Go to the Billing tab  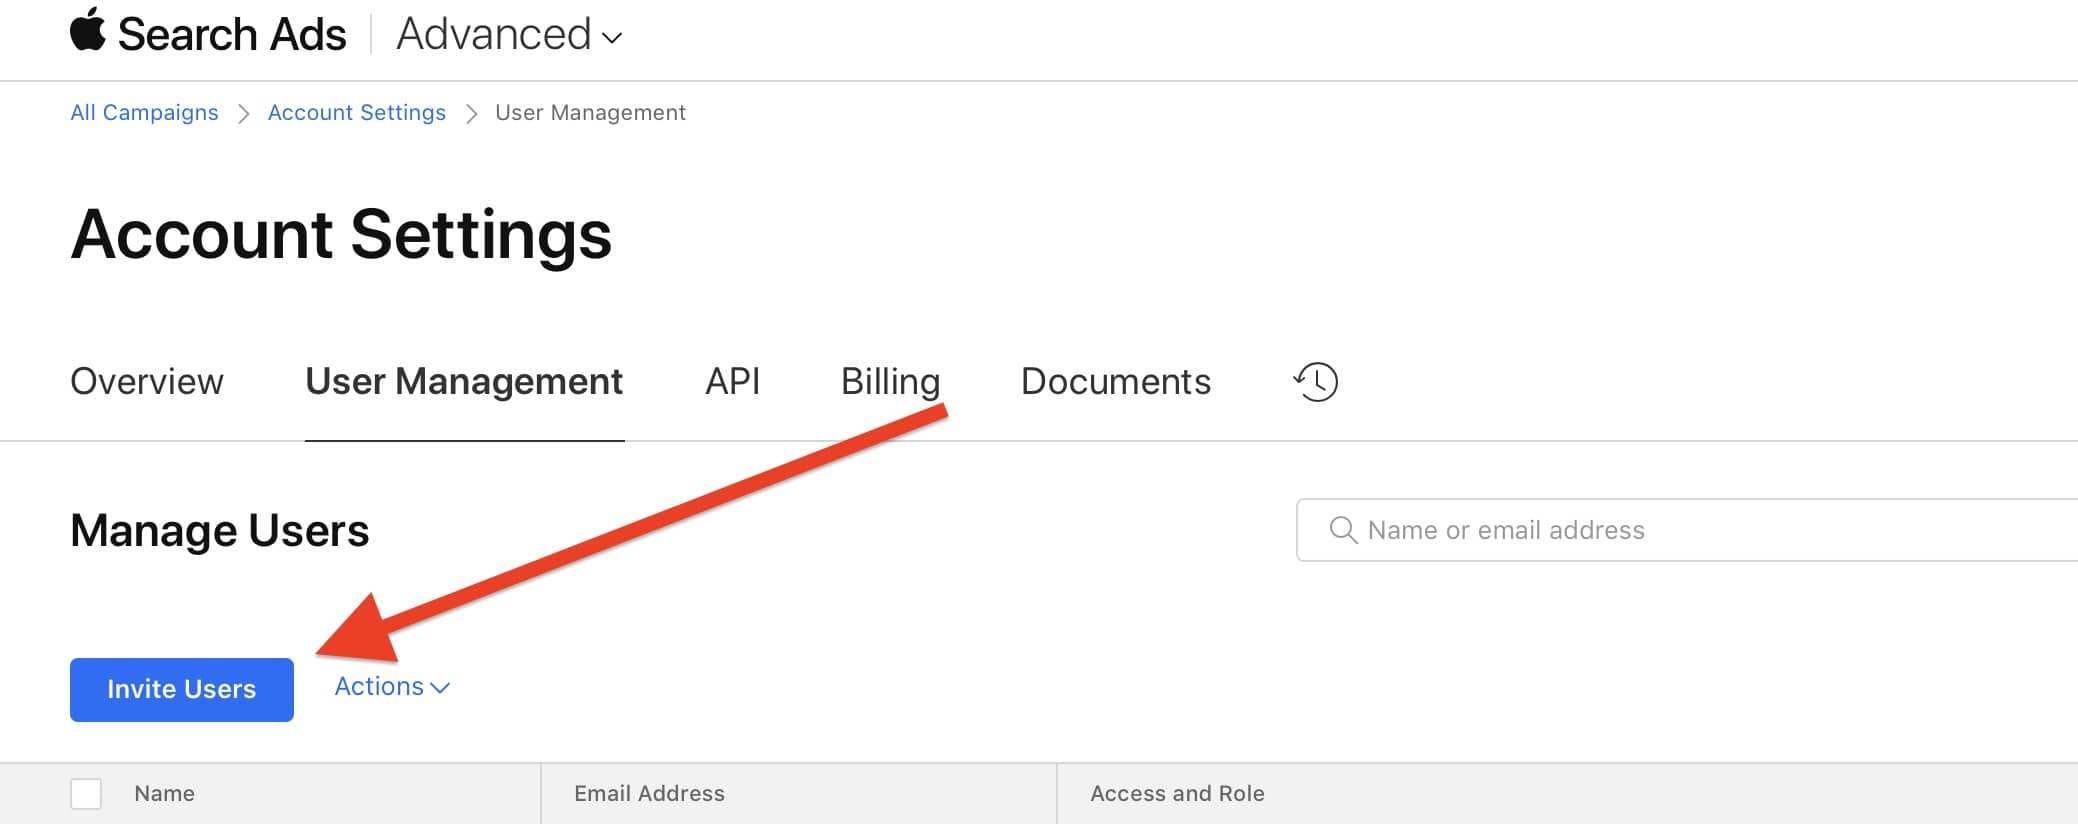(890, 382)
